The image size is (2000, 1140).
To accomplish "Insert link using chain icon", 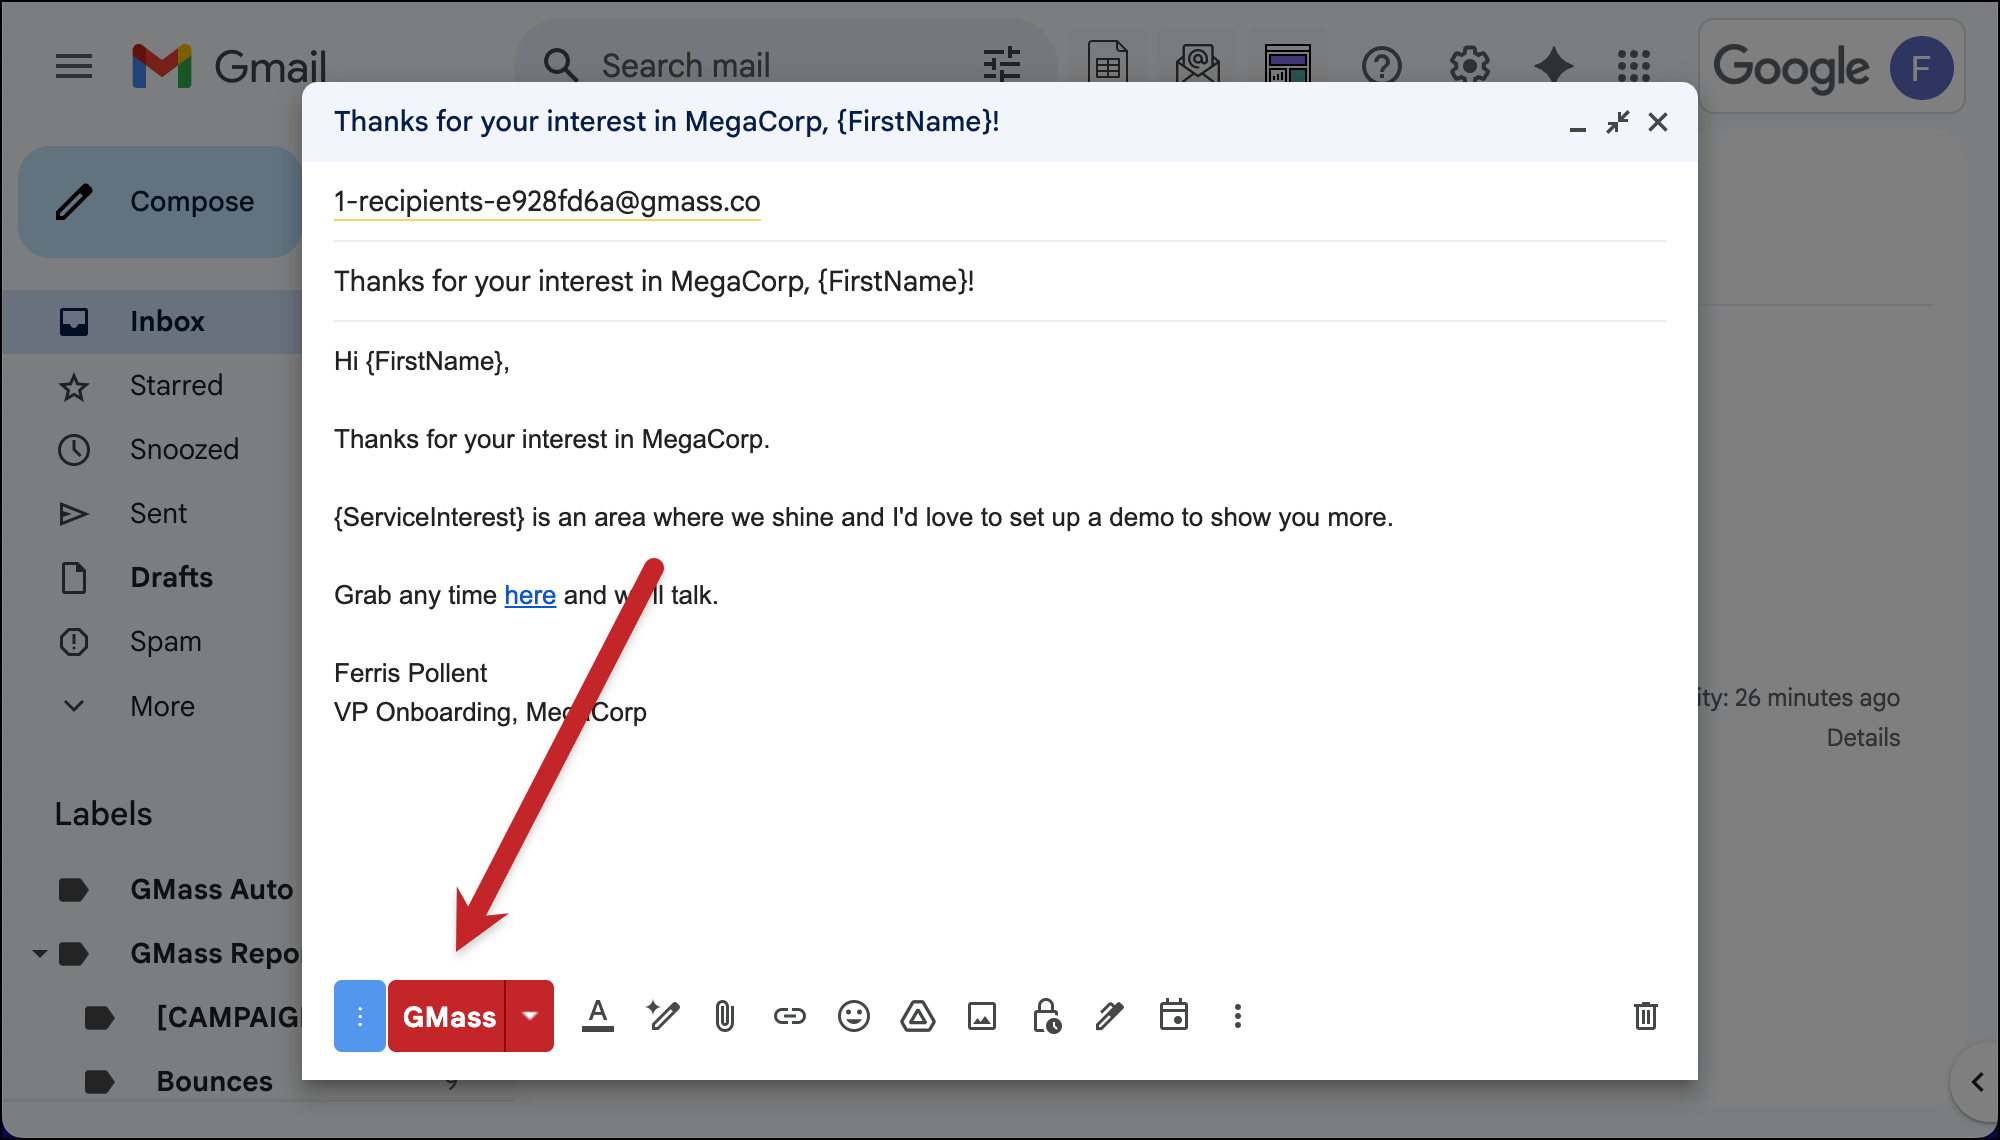I will (789, 1016).
